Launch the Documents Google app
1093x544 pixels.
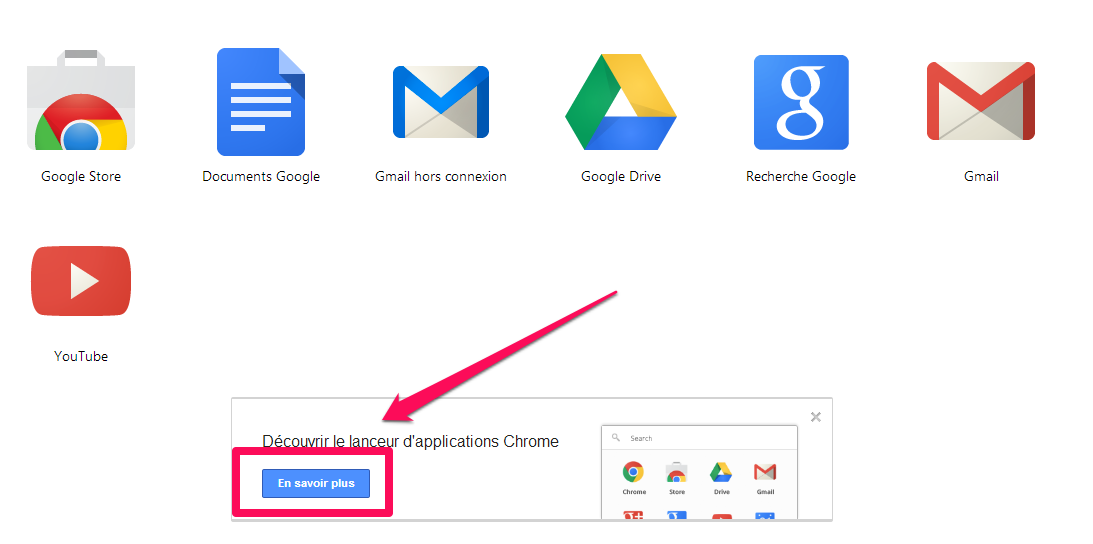tap(261, 102)
